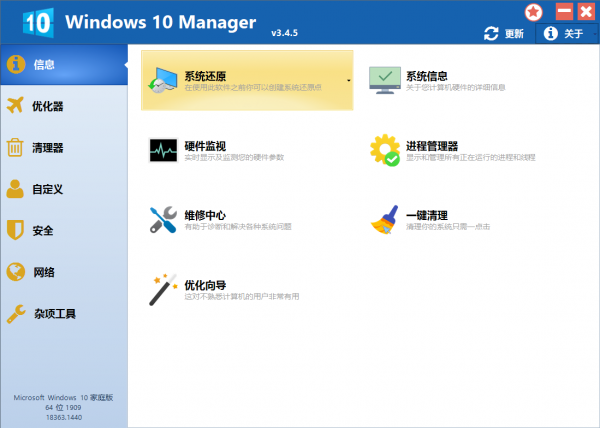This screenshot has width=600, height=428.
Task: Click the white info circle icon beside 关于
Action: (550, 34)
